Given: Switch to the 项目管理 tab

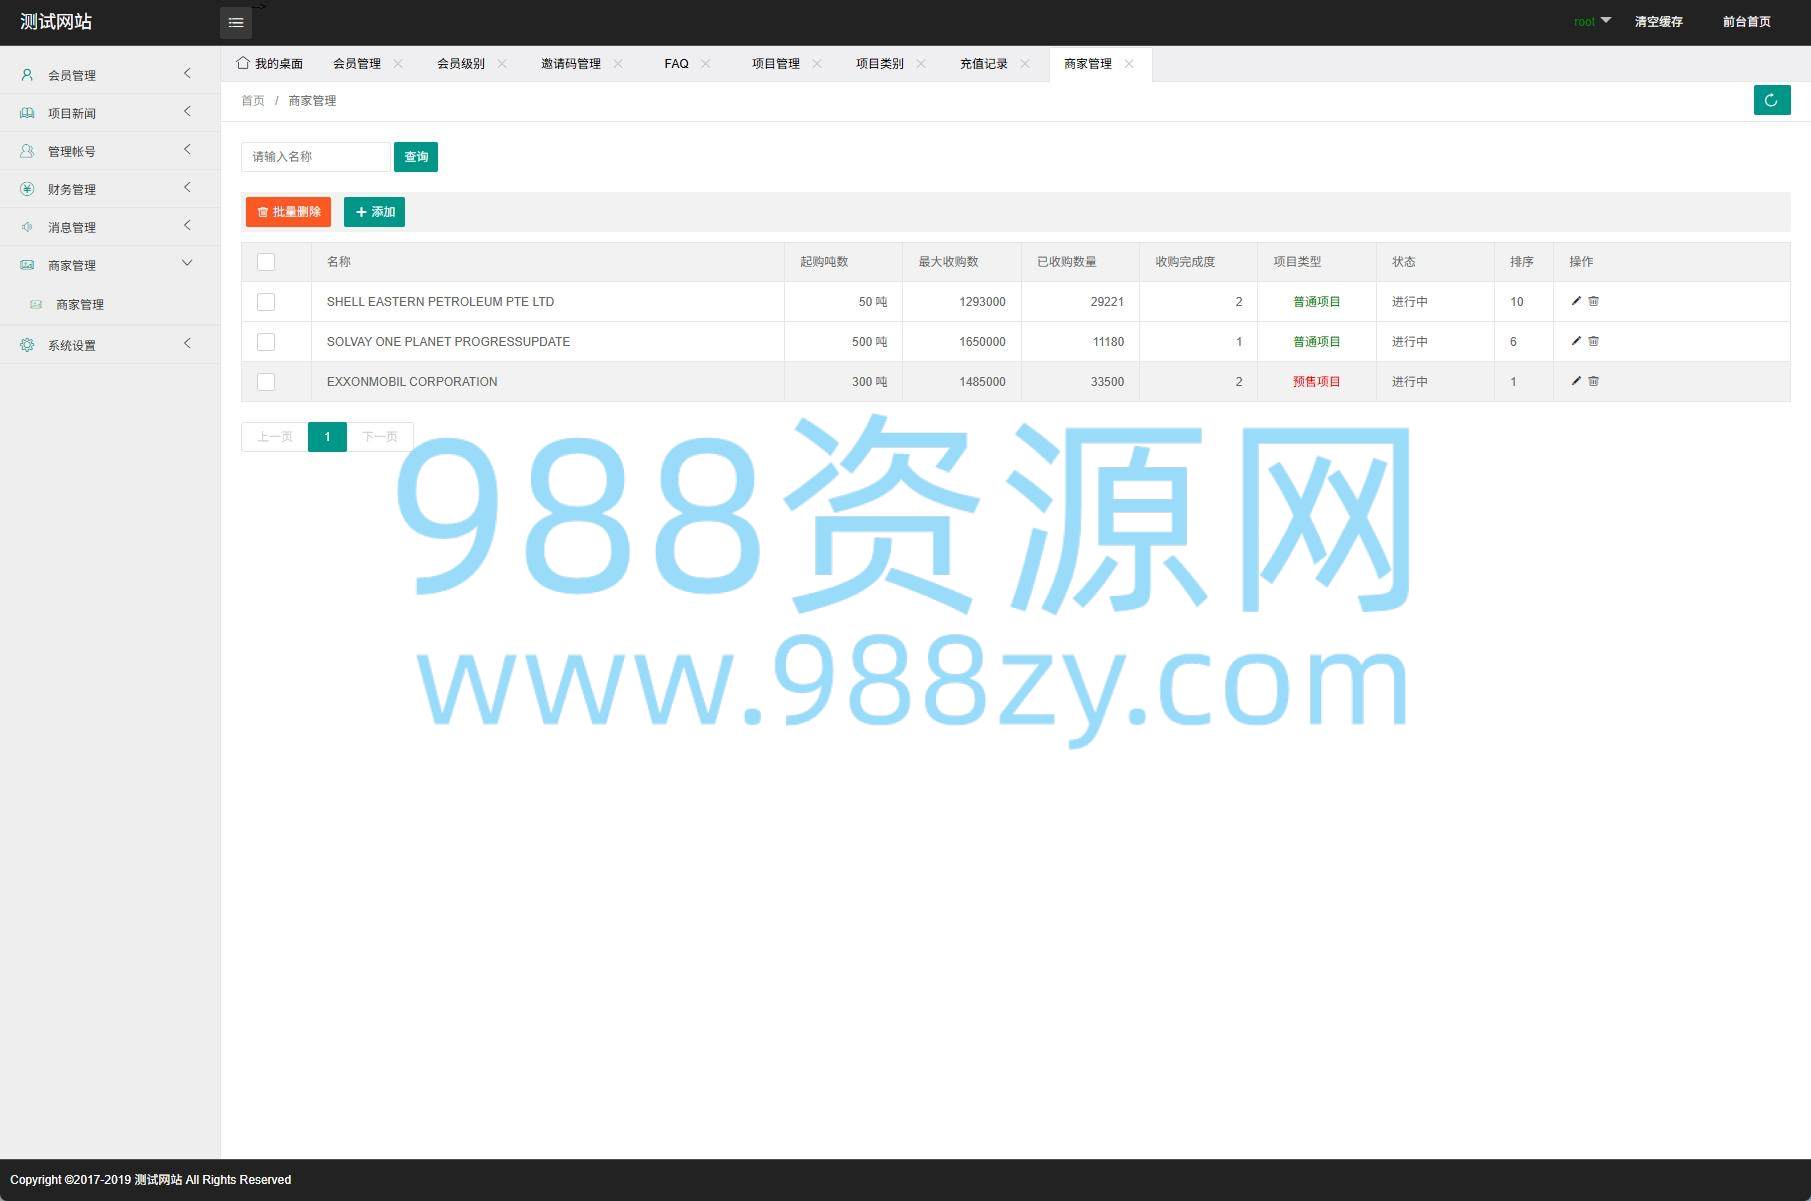Looking at the screenshot, I should [x=775, y=64].
